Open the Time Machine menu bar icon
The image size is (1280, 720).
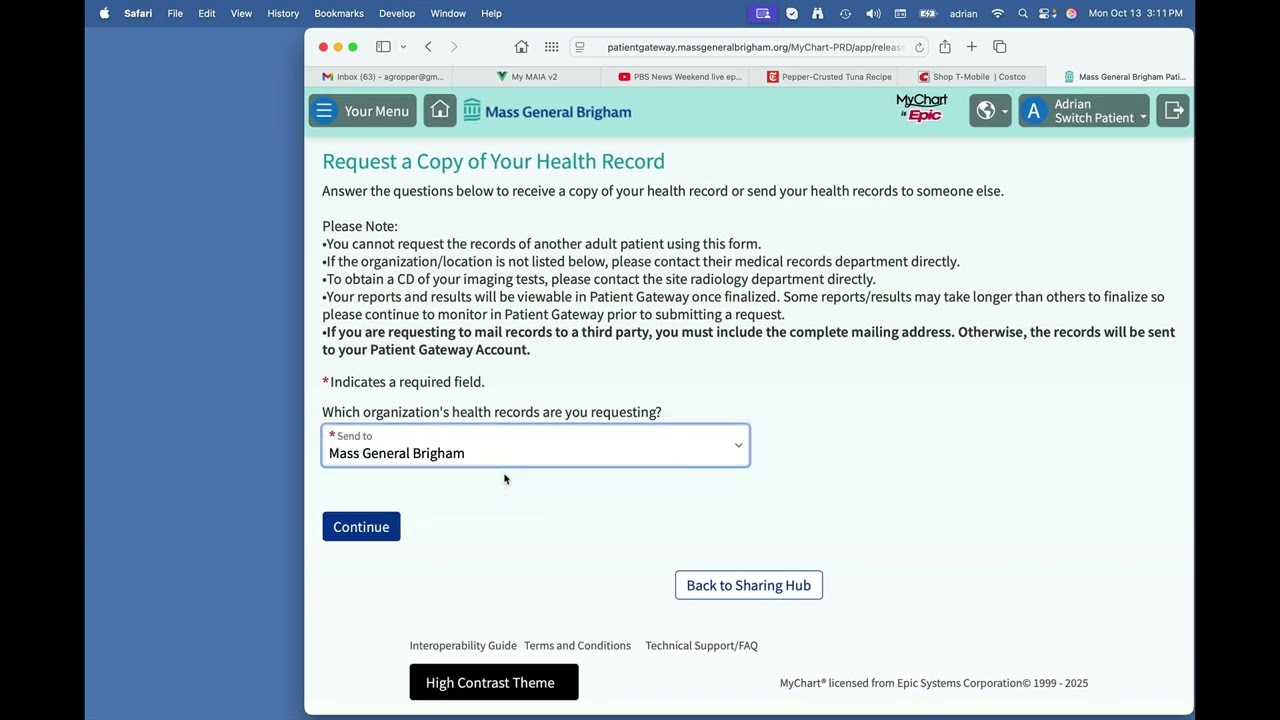pyautogui.click(x=846, y=13)
